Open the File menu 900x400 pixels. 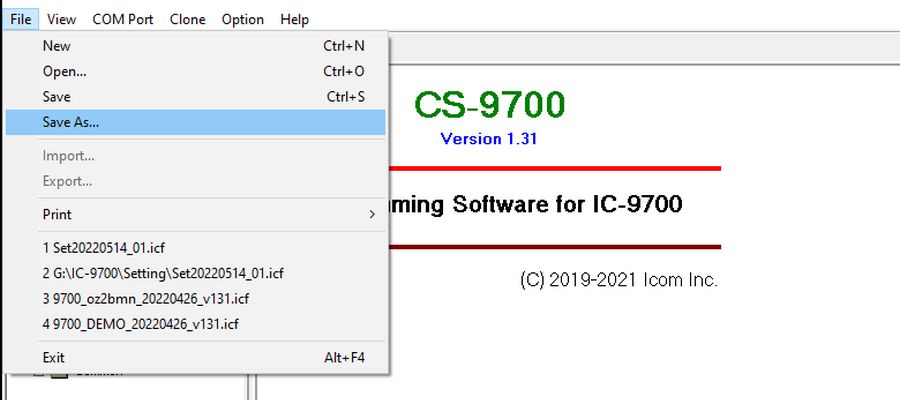pos(21,19)
